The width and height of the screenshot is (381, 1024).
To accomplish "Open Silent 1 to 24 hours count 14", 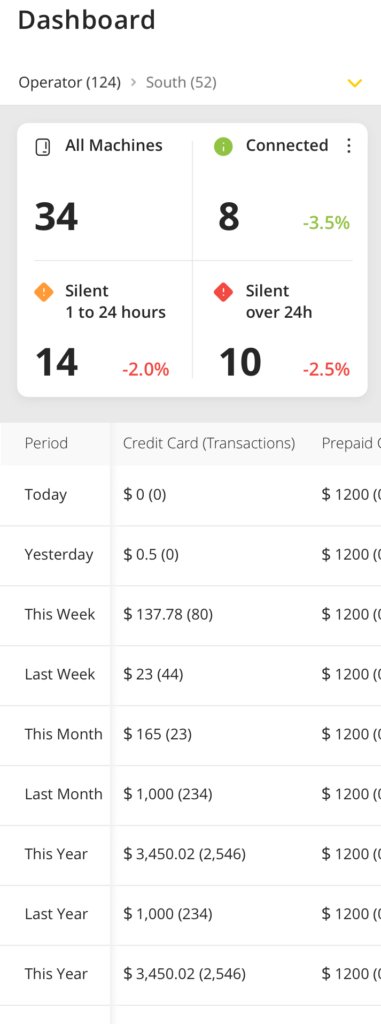I will (56, 362).
